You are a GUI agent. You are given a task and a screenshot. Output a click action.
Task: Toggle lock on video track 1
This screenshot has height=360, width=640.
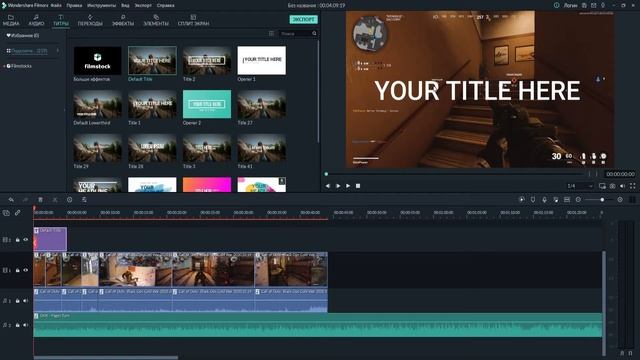click(18, 270)
